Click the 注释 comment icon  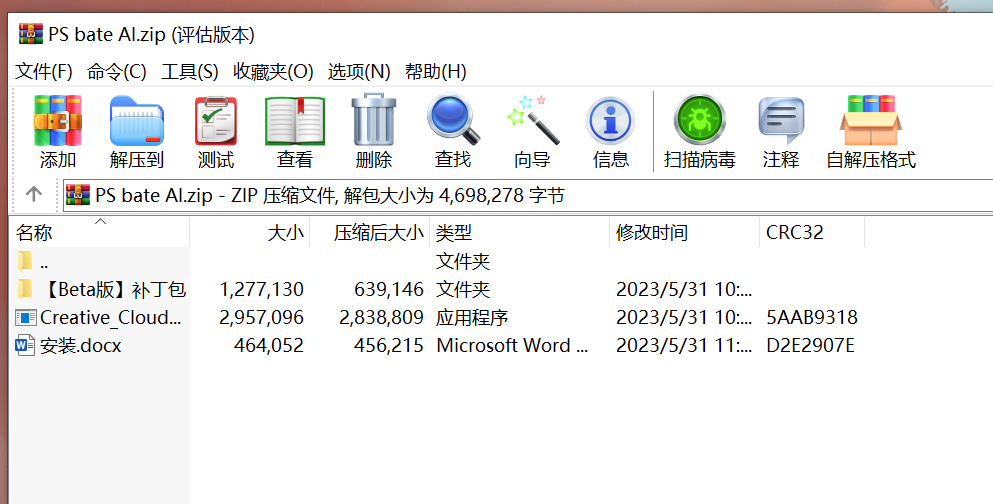click(x=781, y=121)
